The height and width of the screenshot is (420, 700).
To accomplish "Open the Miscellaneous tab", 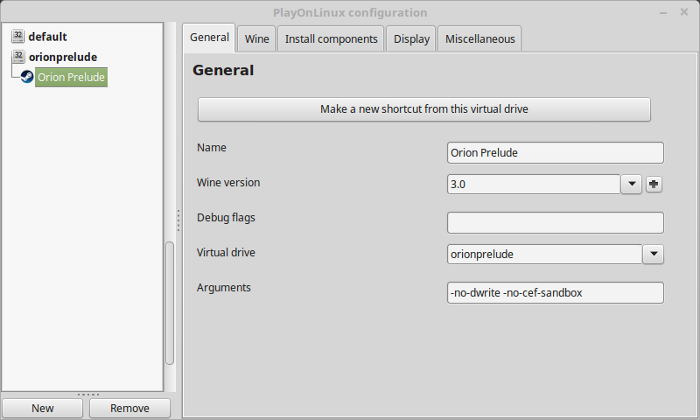I will pos(480,39).
